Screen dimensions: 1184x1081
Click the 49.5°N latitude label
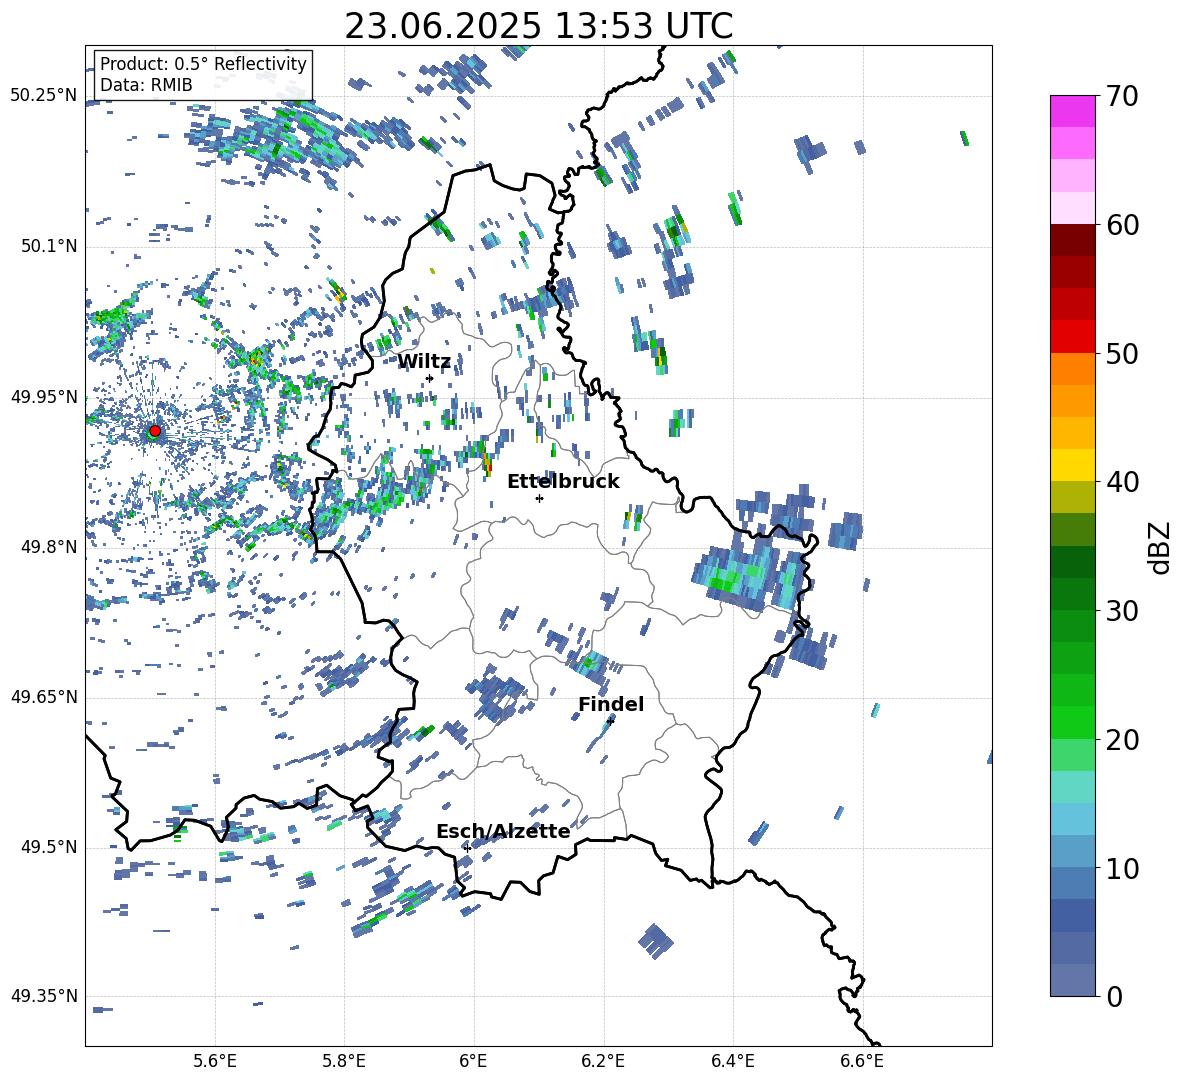click(x=48, y=847)
